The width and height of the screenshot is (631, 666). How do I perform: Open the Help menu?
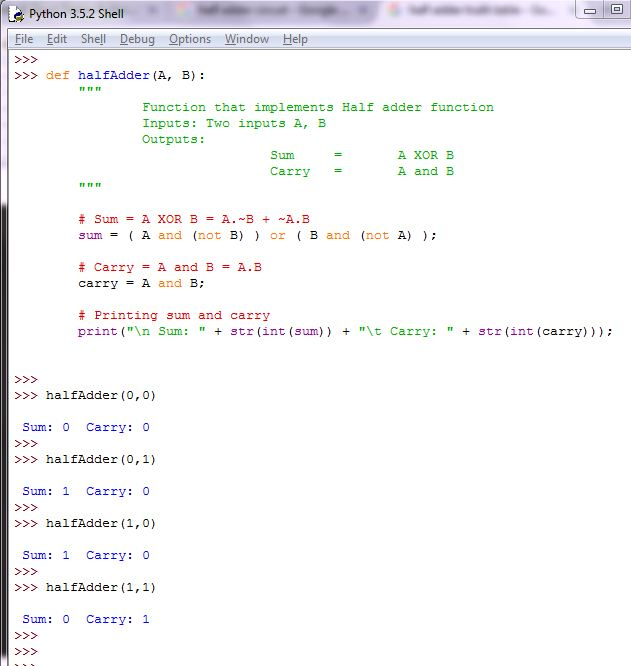[295, 39]
